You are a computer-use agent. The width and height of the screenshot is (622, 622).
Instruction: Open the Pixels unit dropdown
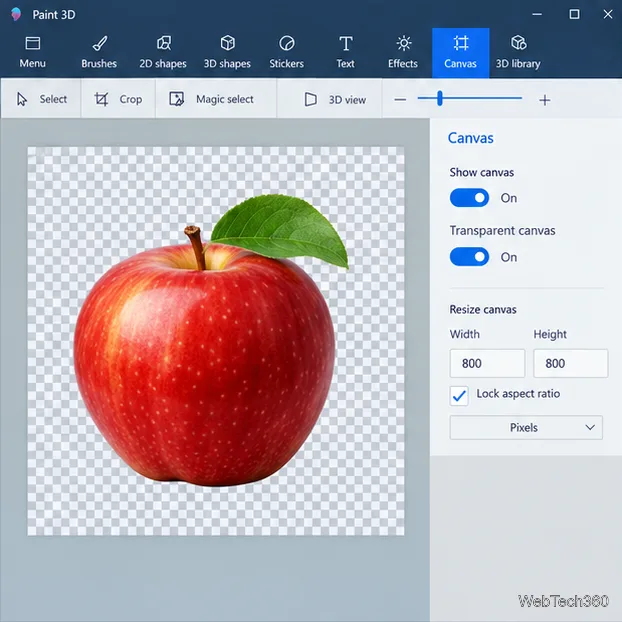coord(526,427)
